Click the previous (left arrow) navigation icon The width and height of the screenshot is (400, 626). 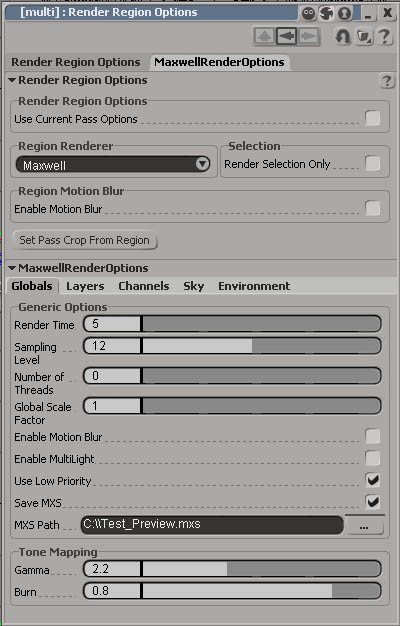286,37
